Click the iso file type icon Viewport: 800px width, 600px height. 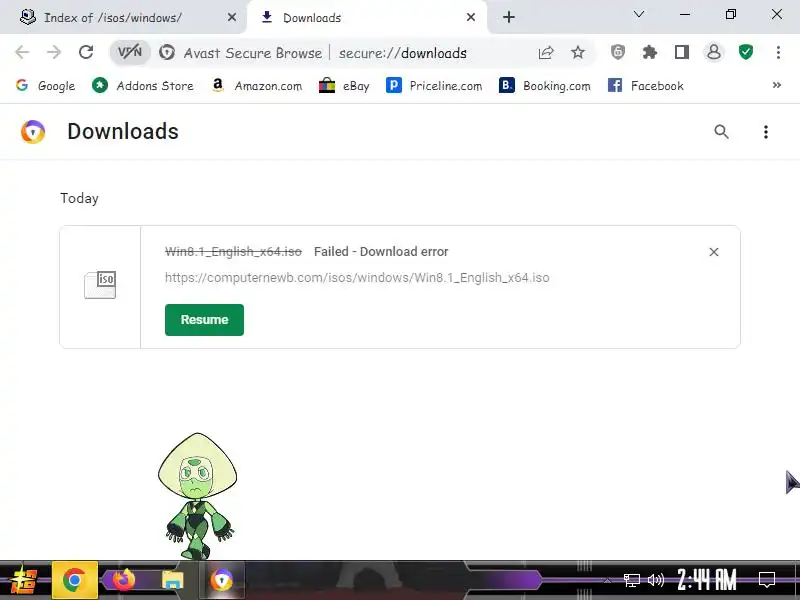click(x=100, y=285)
